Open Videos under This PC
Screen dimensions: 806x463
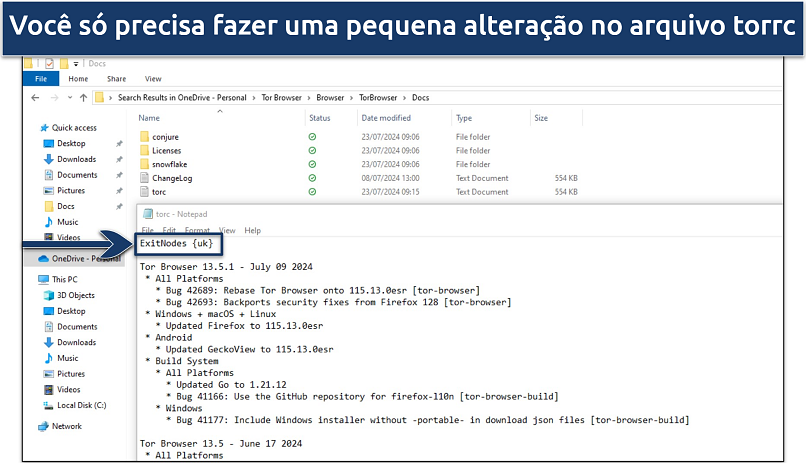tap(68, 390)
